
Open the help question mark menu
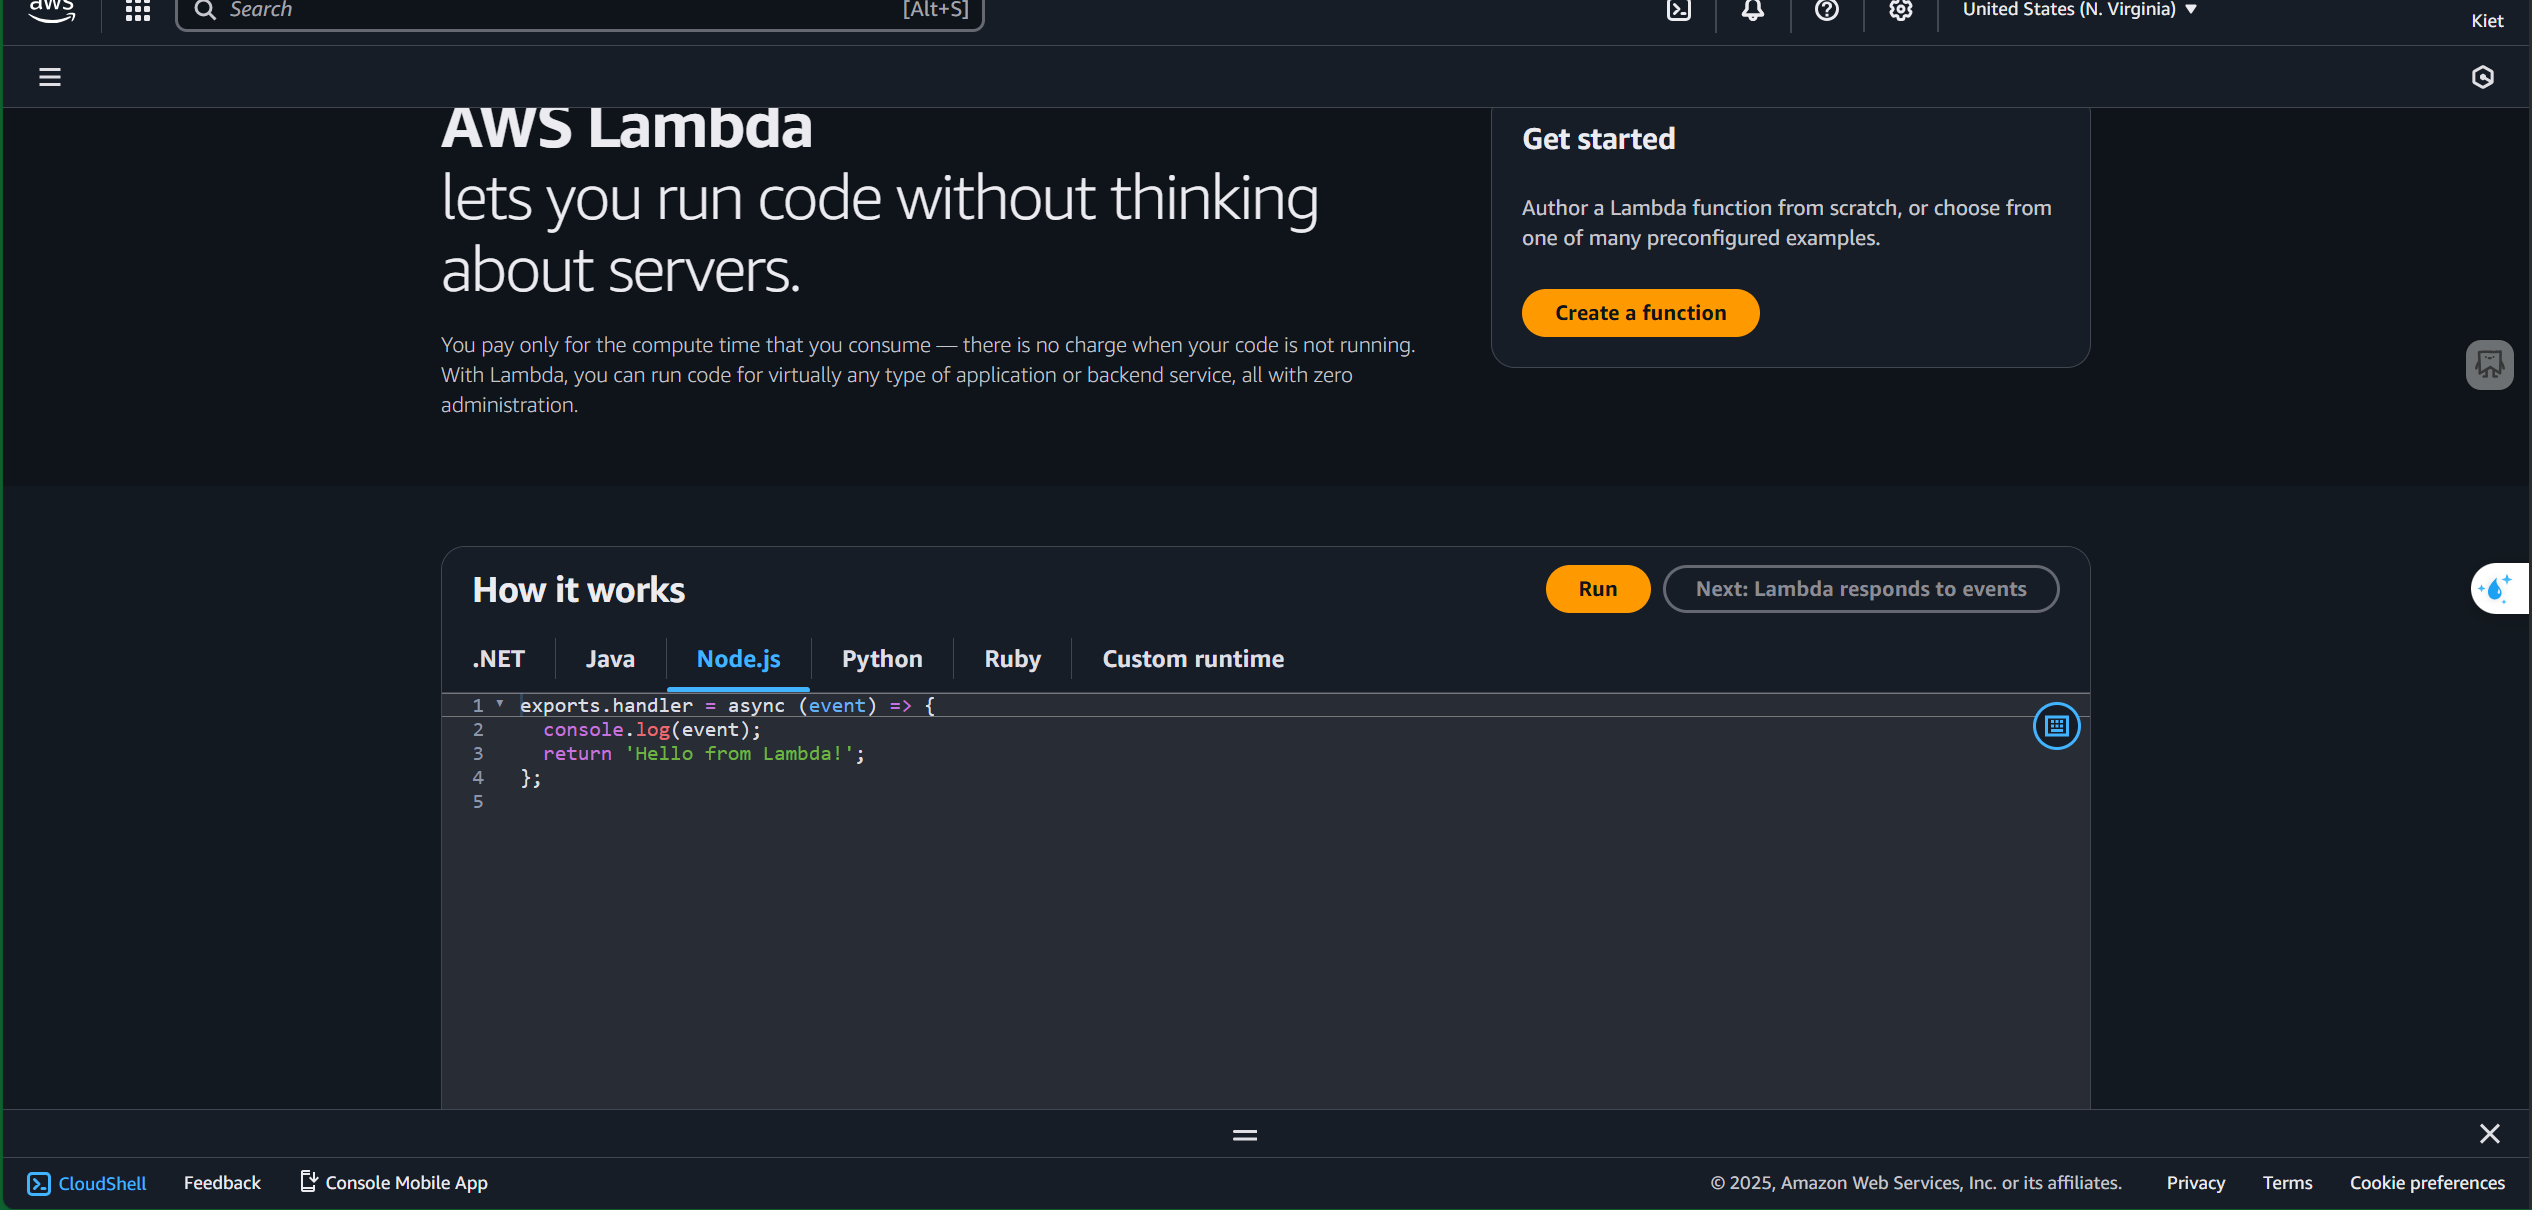point(1827,10)
